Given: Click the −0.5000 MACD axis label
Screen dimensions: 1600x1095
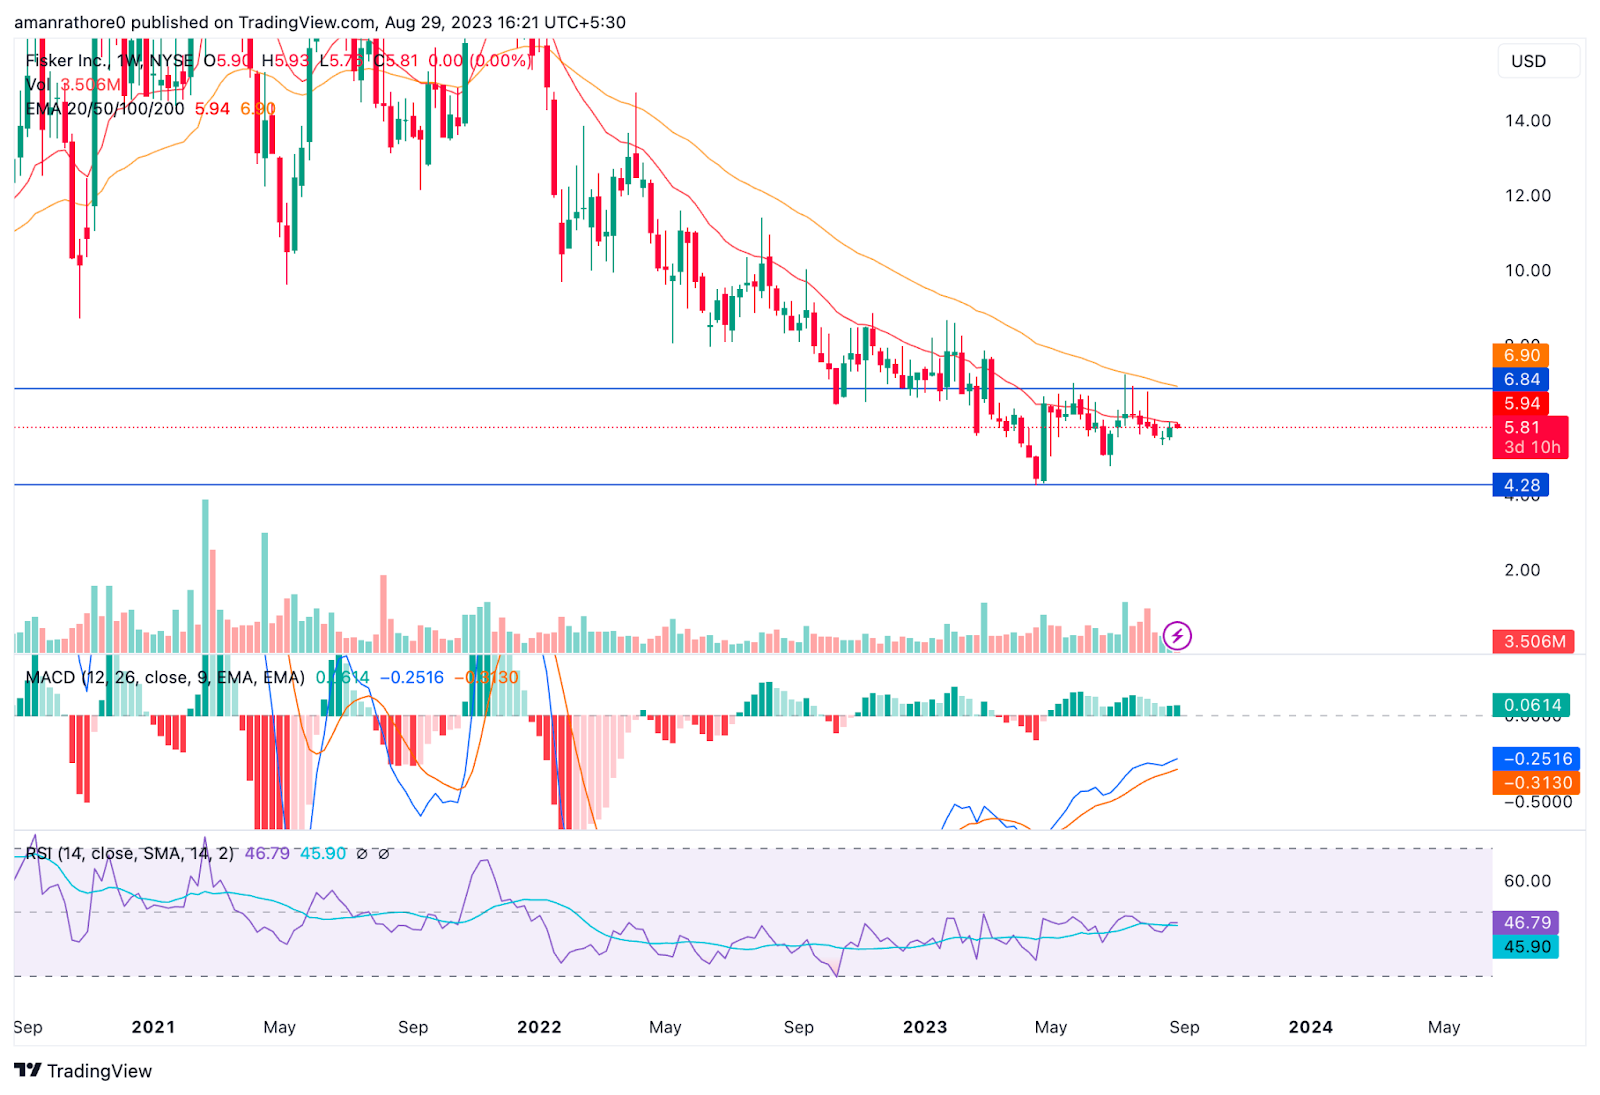Looking at the screenshot, I should coord(1538,801).
